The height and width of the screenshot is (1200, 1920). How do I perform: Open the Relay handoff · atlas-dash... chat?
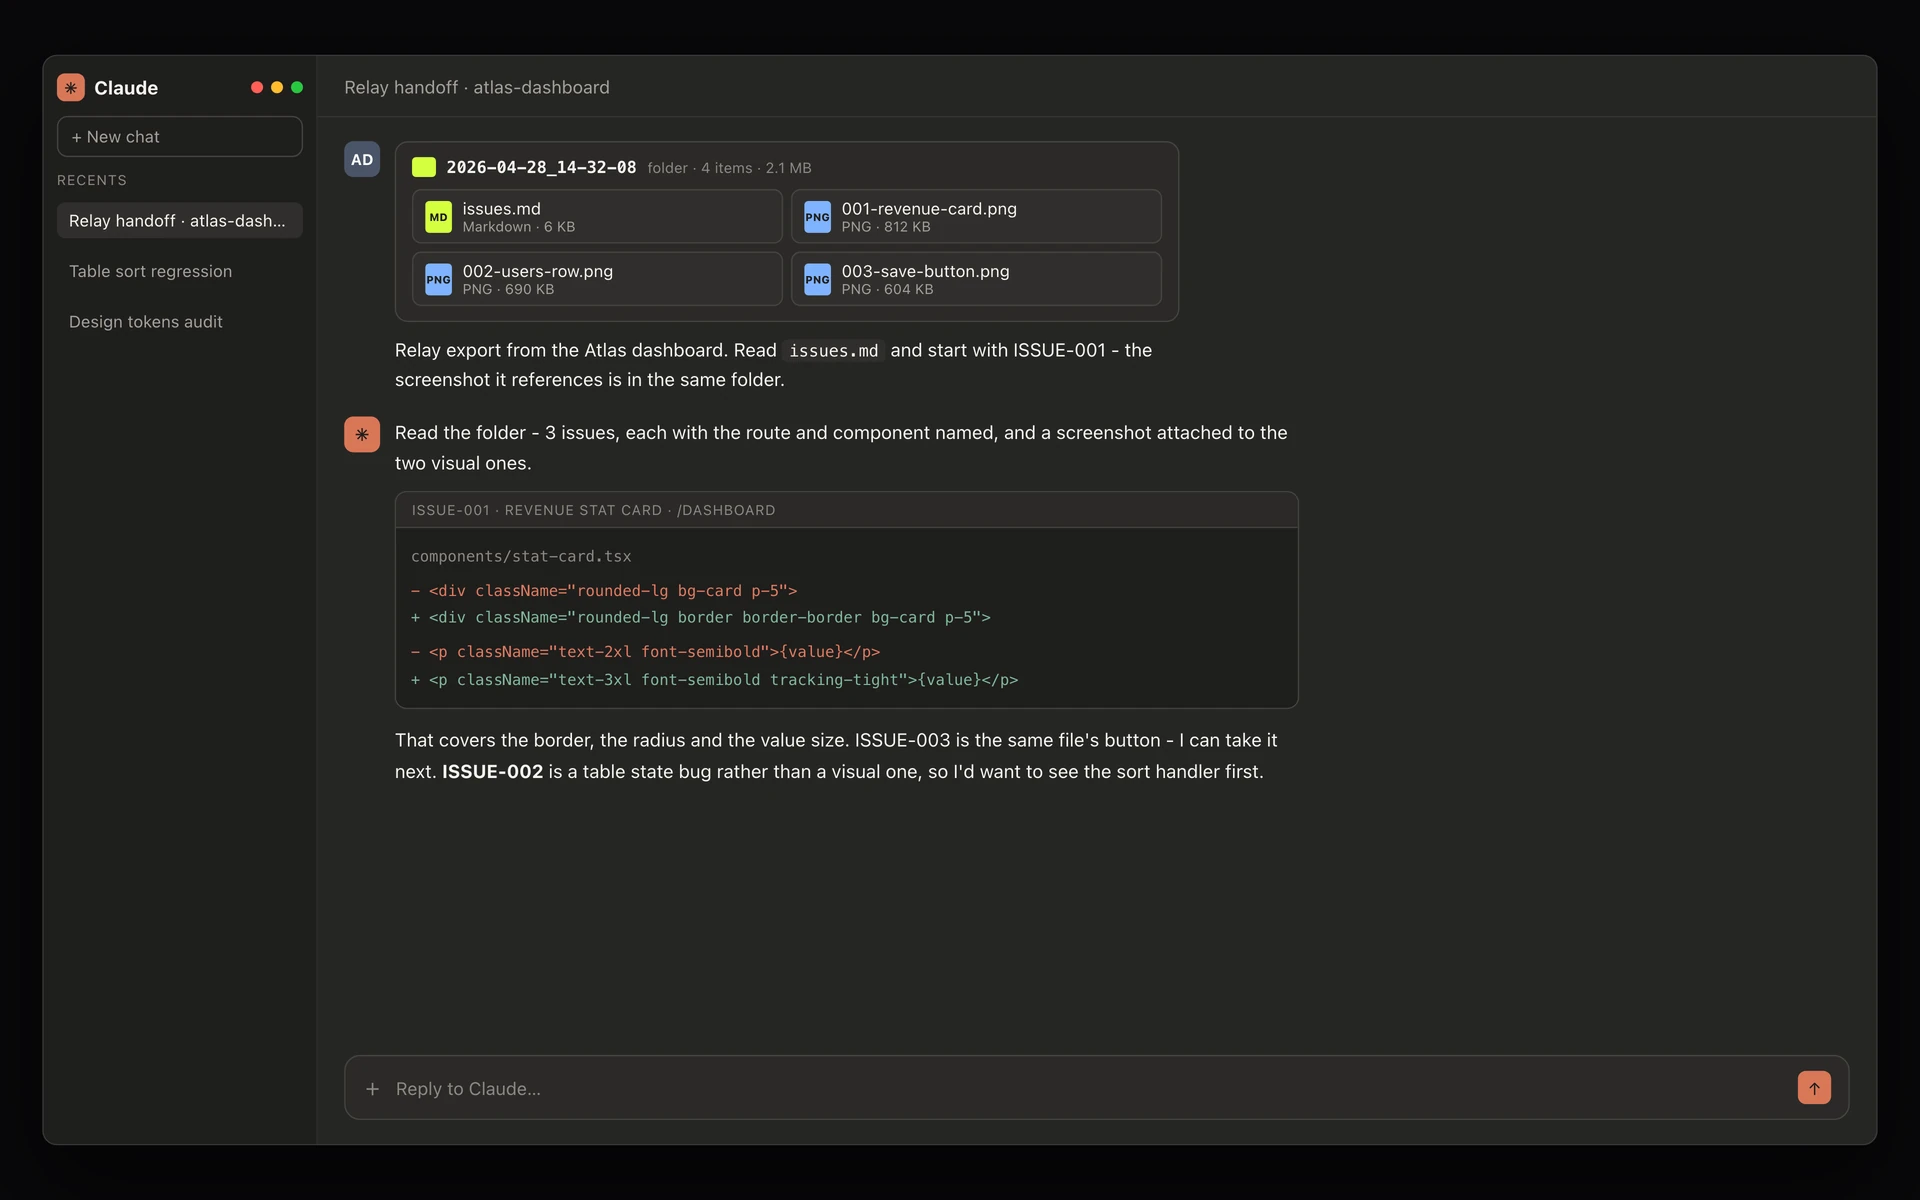[x=180, y=221]
